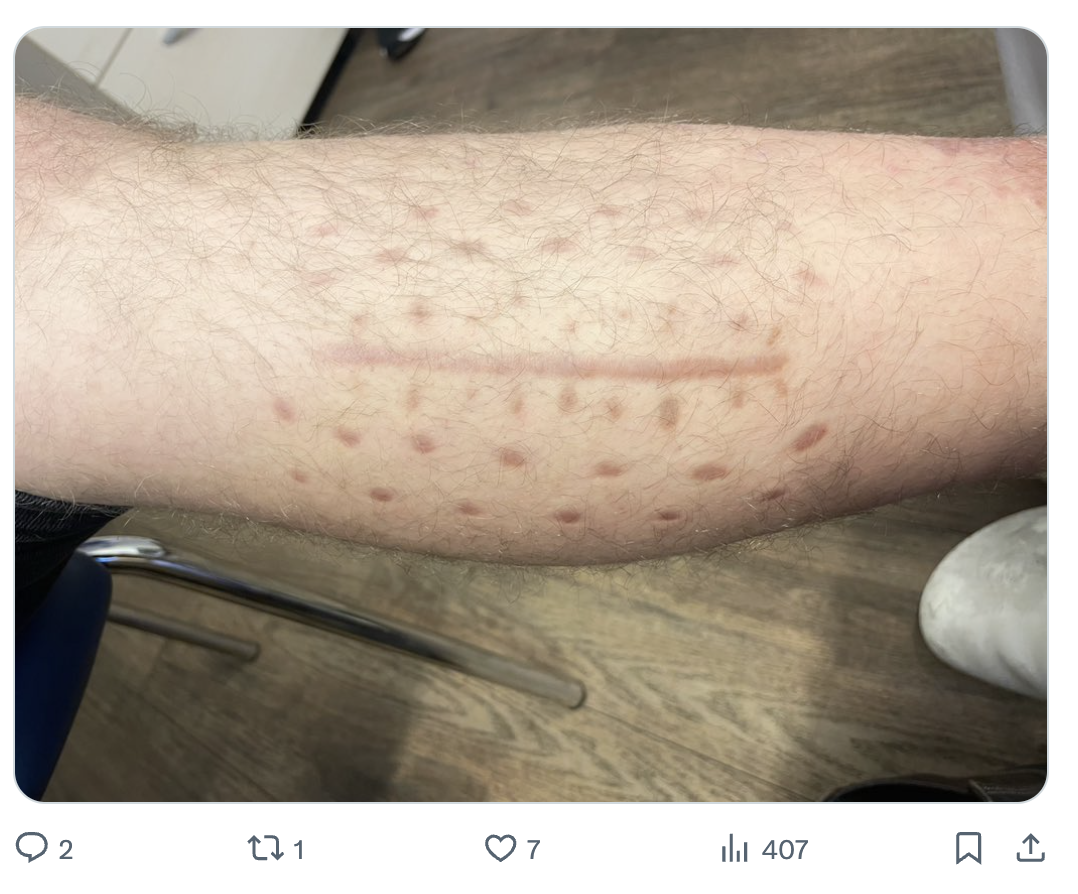1078x894 pixels.
Task: View post impressions via the 407 statistic
Action: coord(785,850)
